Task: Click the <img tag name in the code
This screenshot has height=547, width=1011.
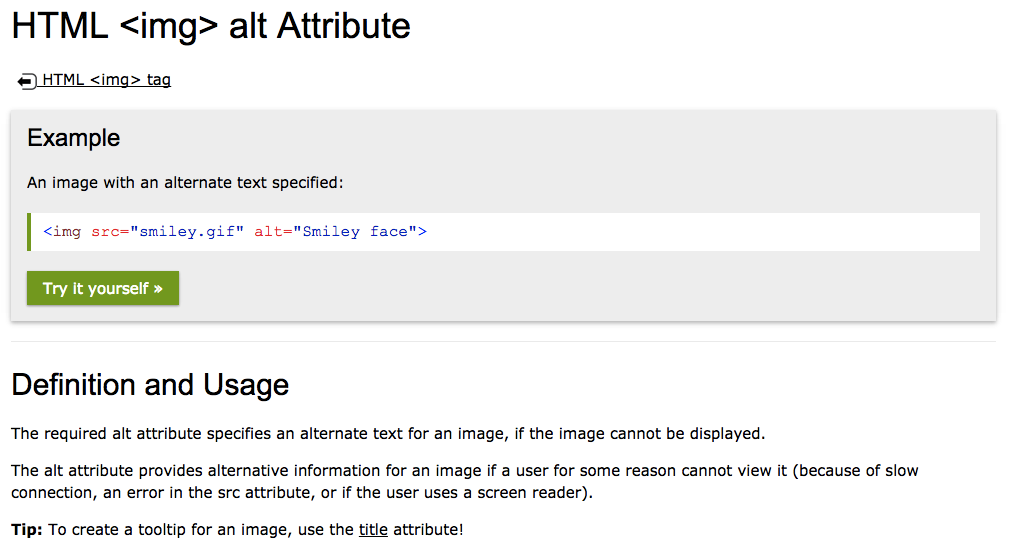Action: click(63, 232)
